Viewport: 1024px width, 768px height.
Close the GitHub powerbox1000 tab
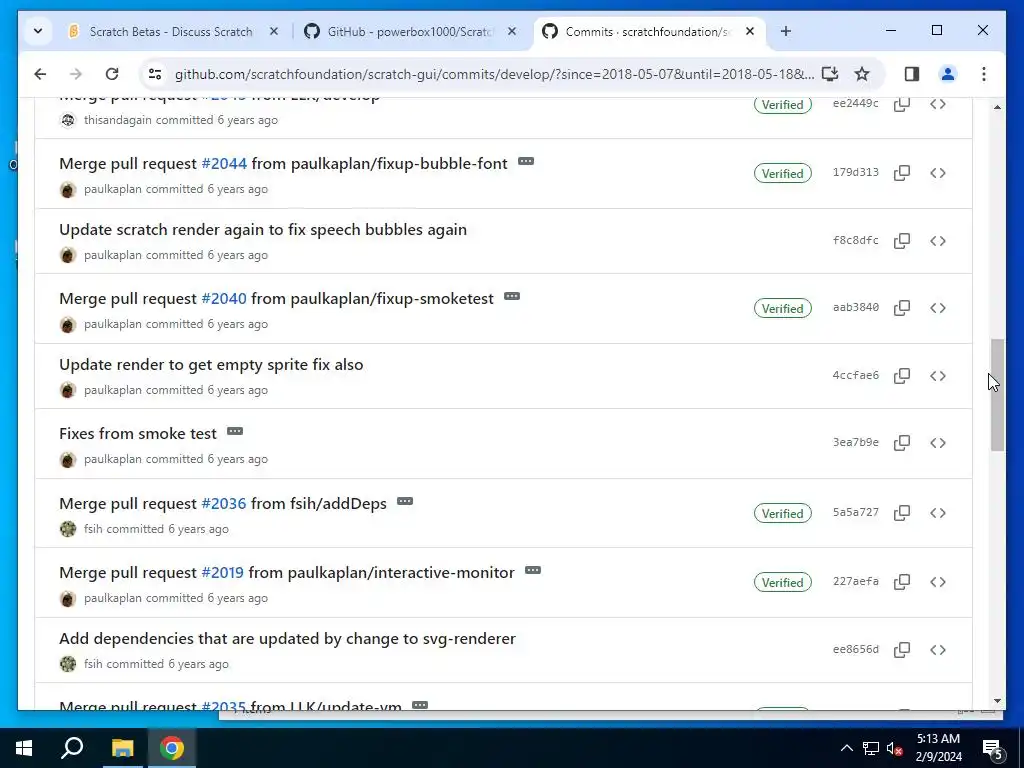point(512,31)
